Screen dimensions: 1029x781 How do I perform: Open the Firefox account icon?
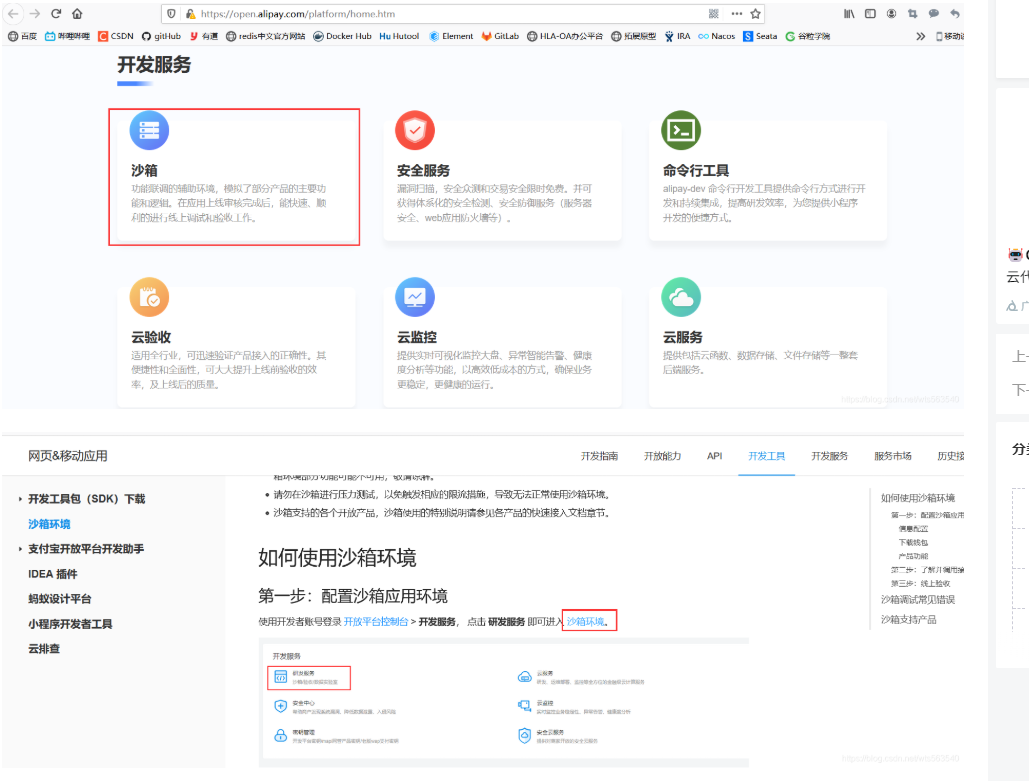pos(891,13)
